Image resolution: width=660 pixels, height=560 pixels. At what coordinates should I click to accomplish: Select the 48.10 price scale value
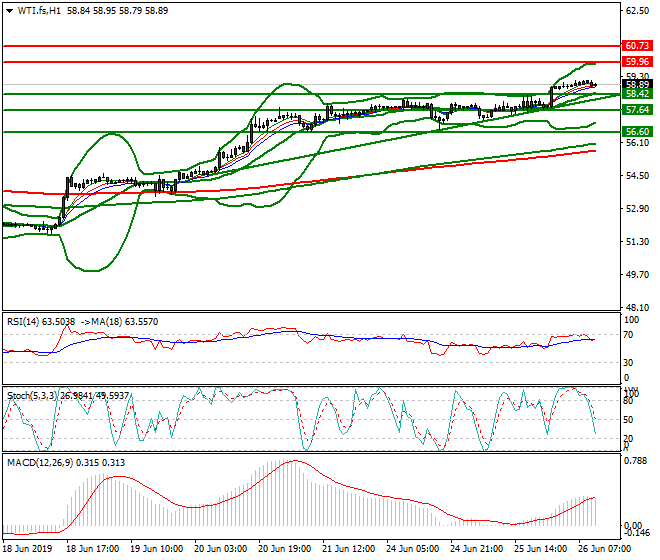pos(637,307)
